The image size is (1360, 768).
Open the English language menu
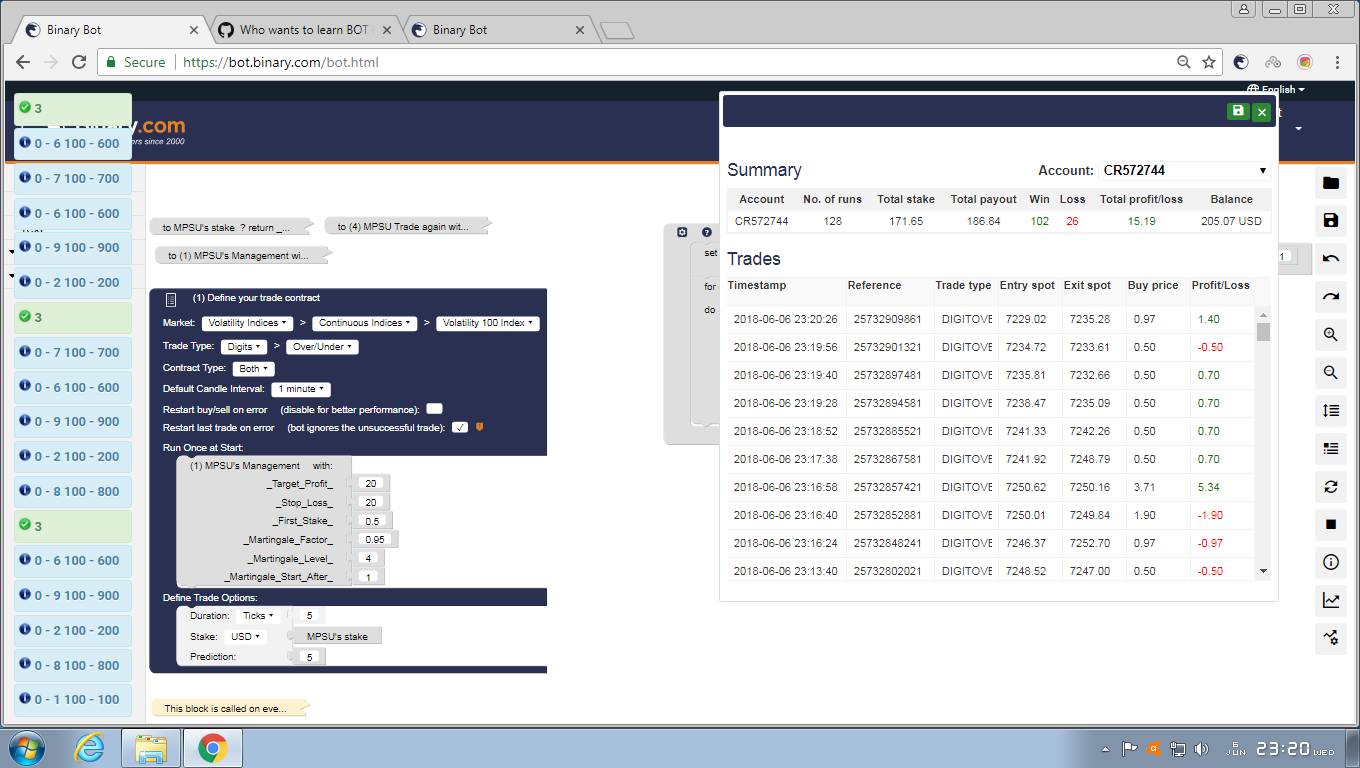[1276, 89]
